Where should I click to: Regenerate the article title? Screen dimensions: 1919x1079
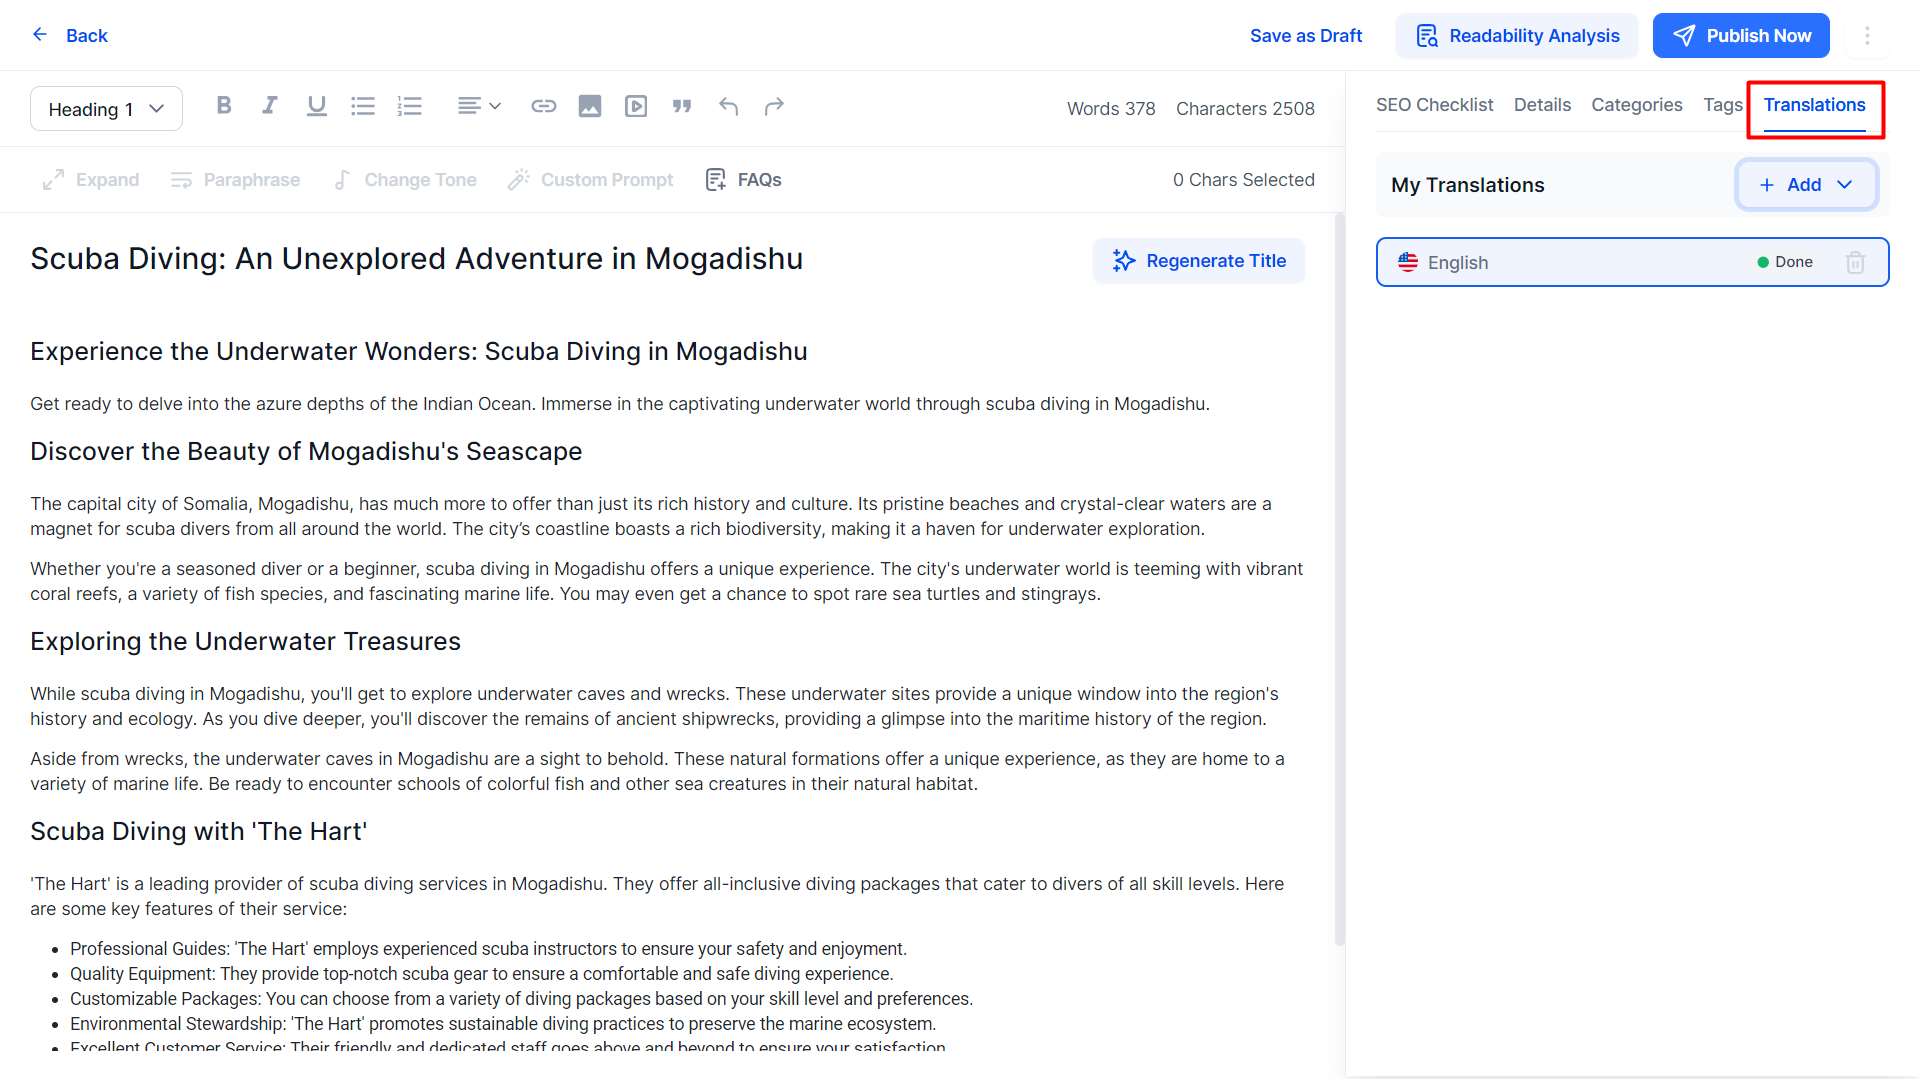[1199, 261]
